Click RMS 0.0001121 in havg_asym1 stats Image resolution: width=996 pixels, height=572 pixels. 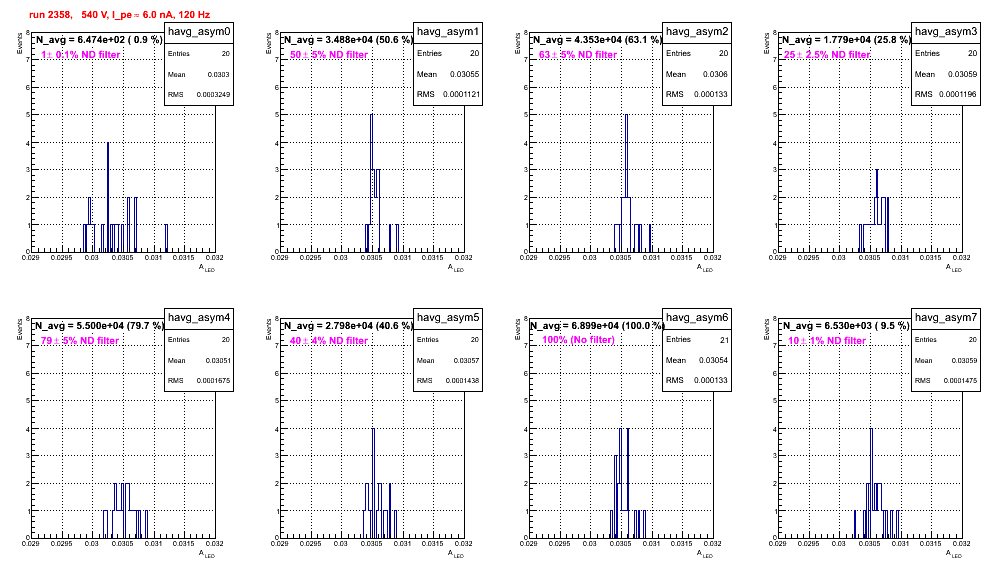coord(448,95)
